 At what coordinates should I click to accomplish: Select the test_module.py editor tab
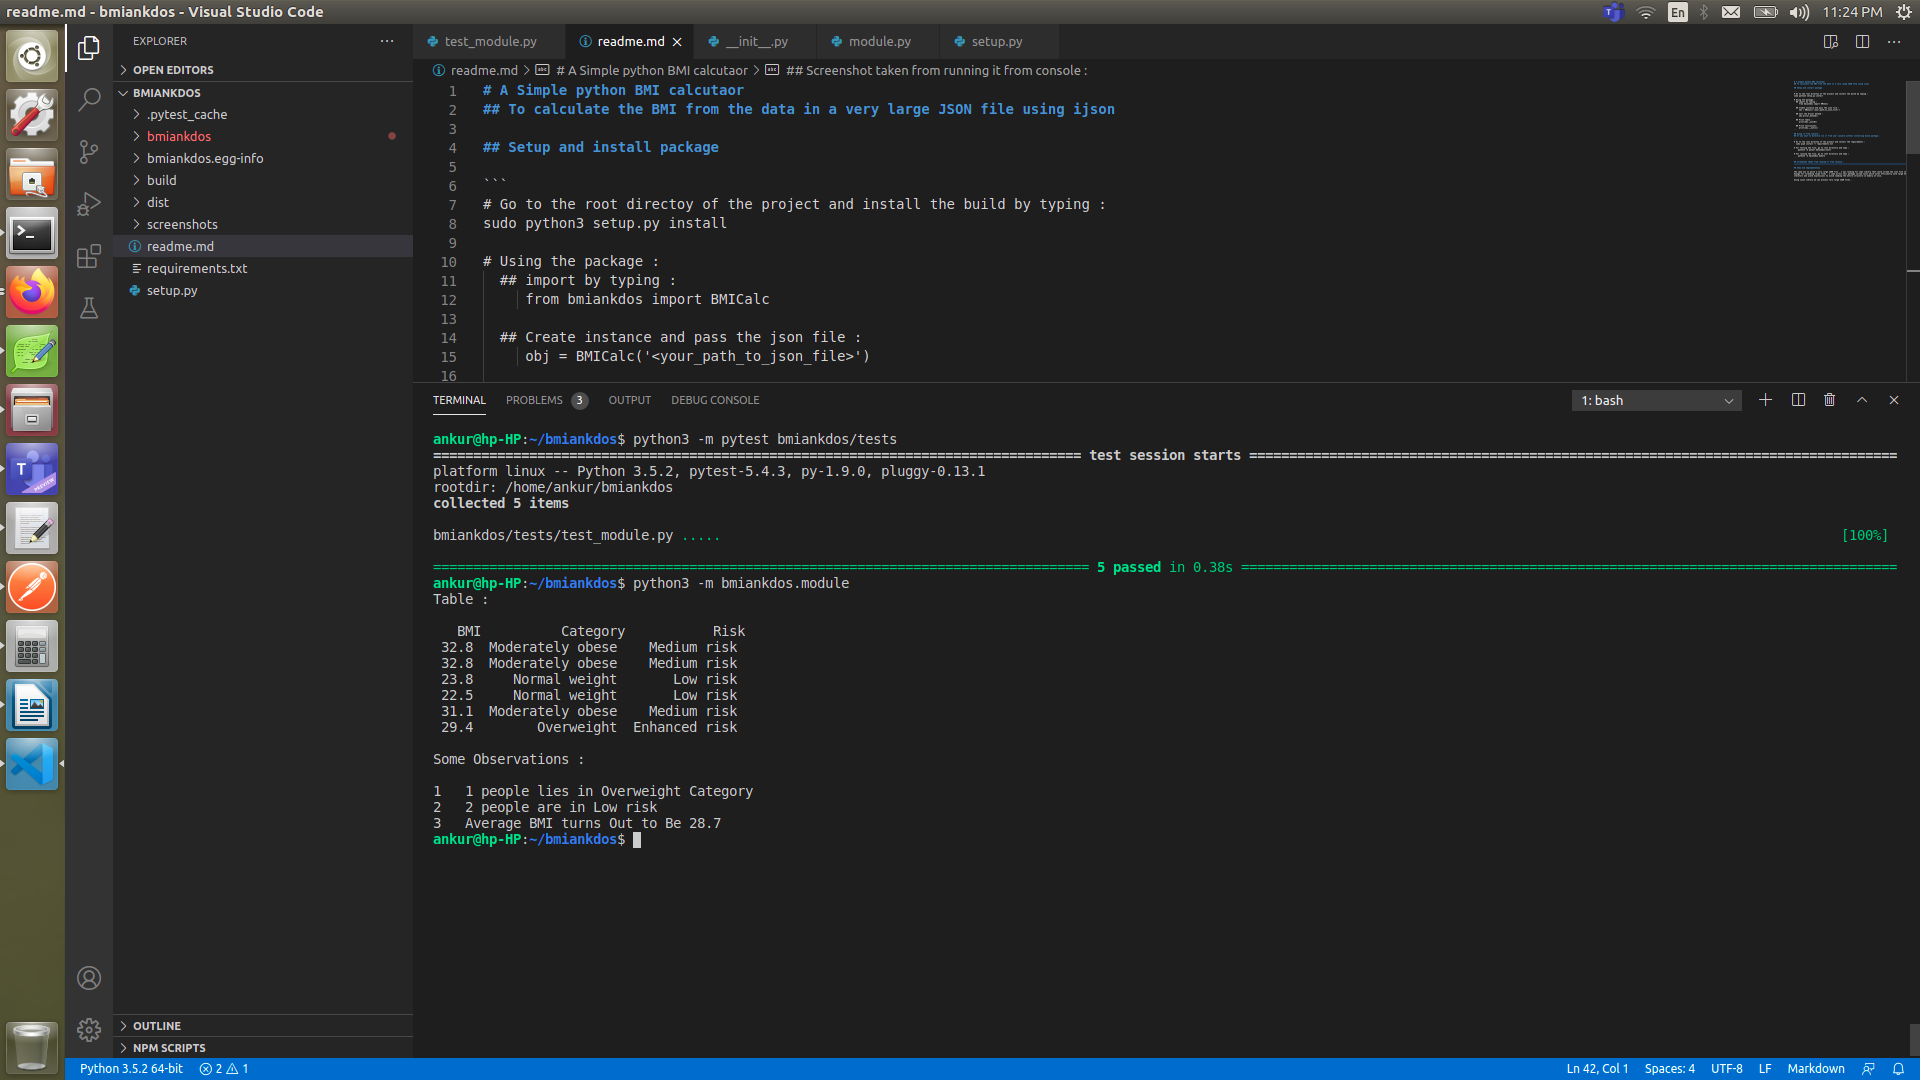[491, 41]
